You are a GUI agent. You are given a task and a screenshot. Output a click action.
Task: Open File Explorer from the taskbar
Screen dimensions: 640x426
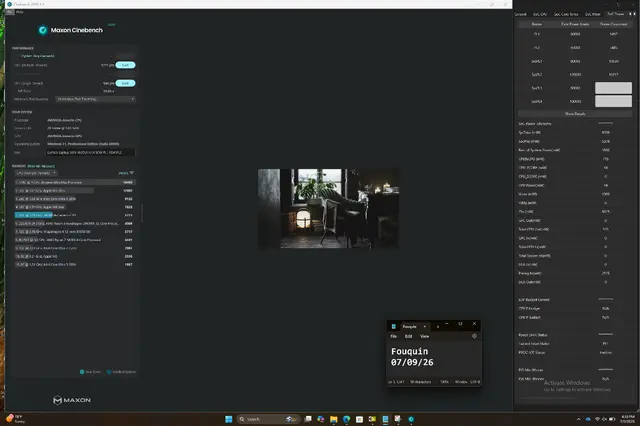pyautogui.click(x=334, y=419)
